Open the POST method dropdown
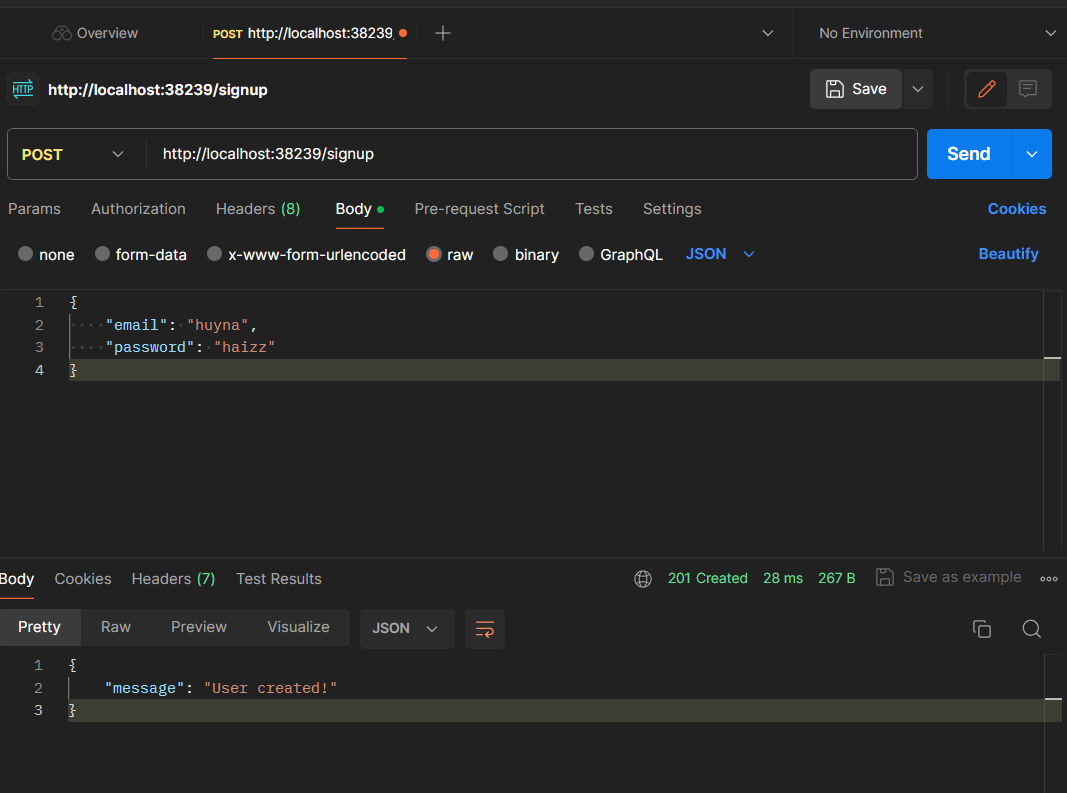 [74, 154]
